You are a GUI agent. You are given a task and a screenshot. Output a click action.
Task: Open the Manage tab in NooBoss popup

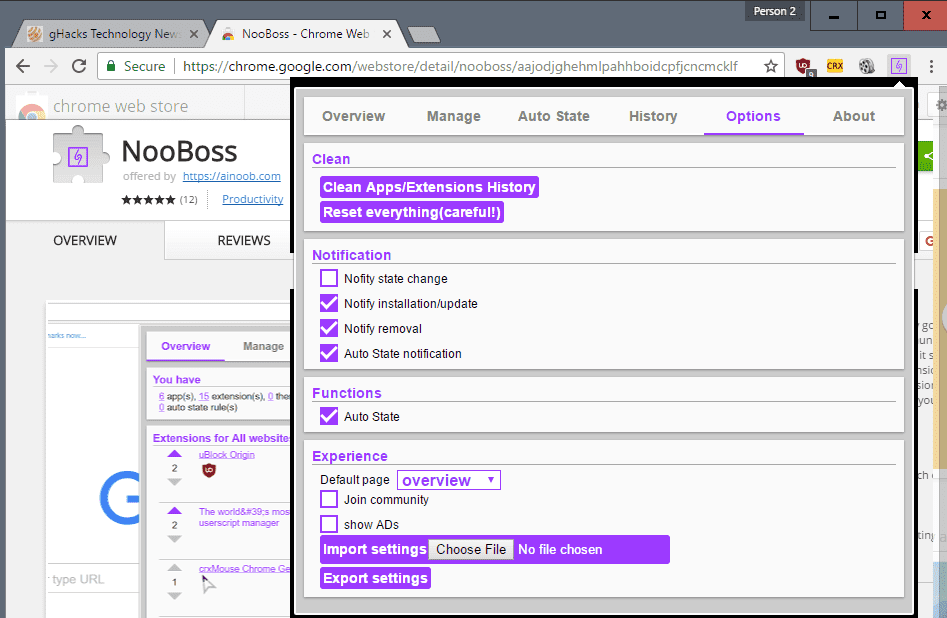click(454, 116)
